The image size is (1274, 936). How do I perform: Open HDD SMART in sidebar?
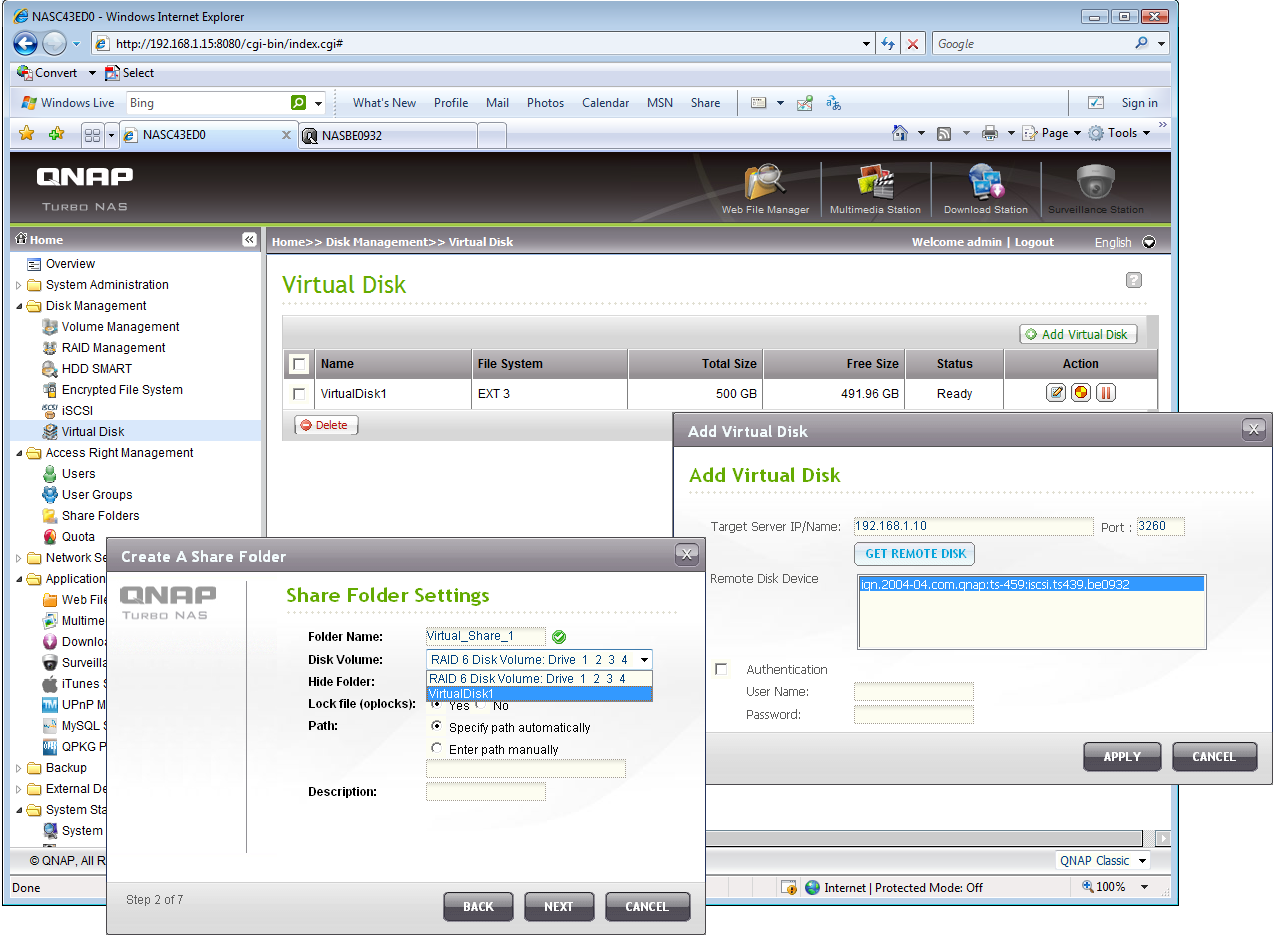(x=96, y=369)
